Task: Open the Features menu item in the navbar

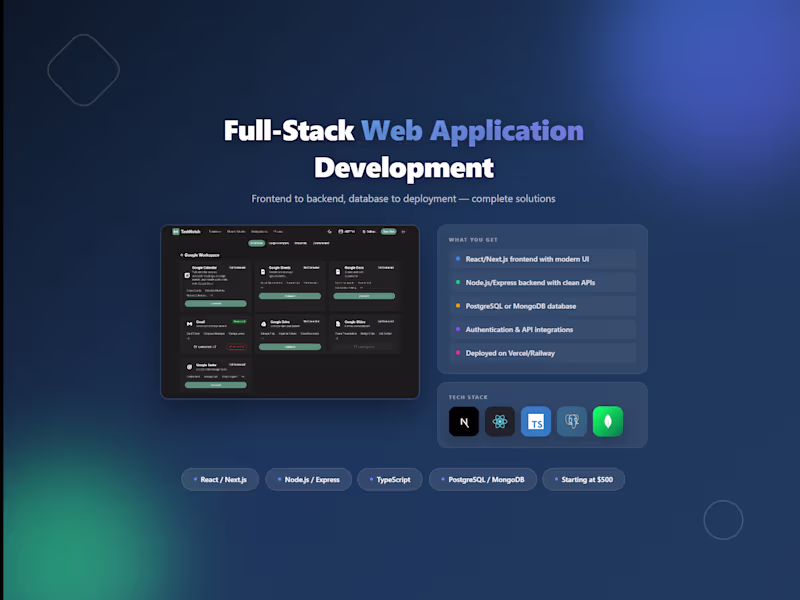Action: [x=216, y=231]
